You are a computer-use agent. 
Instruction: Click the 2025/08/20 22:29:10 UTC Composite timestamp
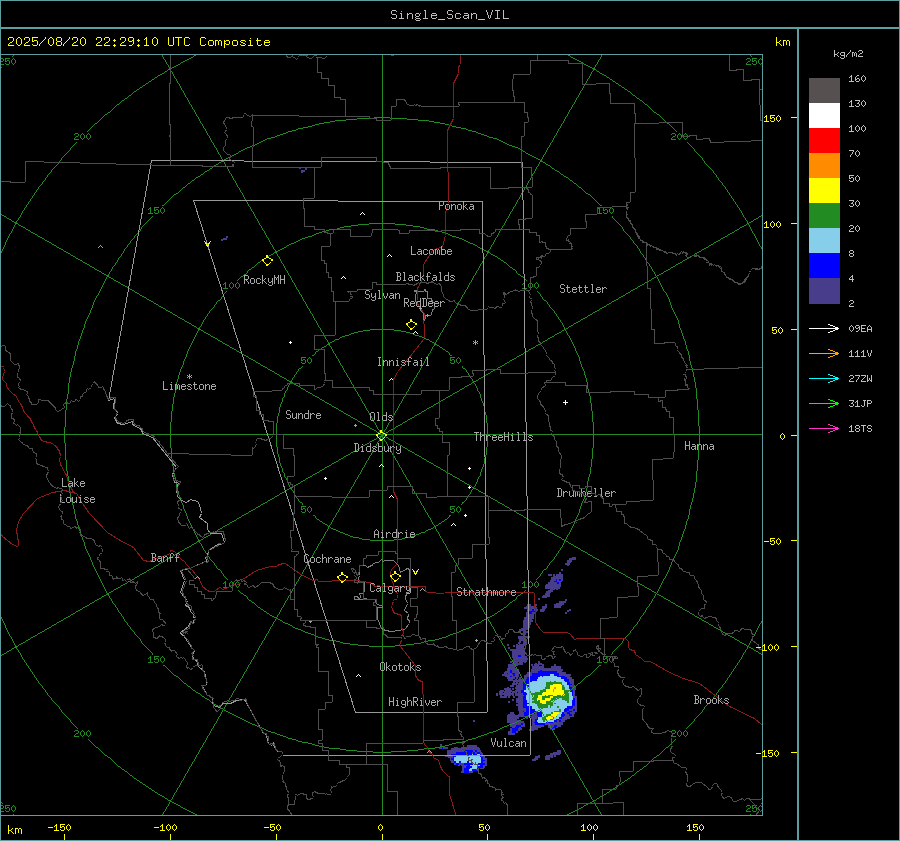point(138,42)
